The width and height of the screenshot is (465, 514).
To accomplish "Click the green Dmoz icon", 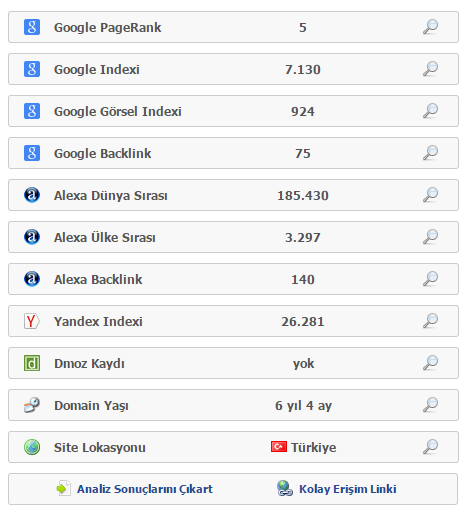I will click(x=32, y=363).
